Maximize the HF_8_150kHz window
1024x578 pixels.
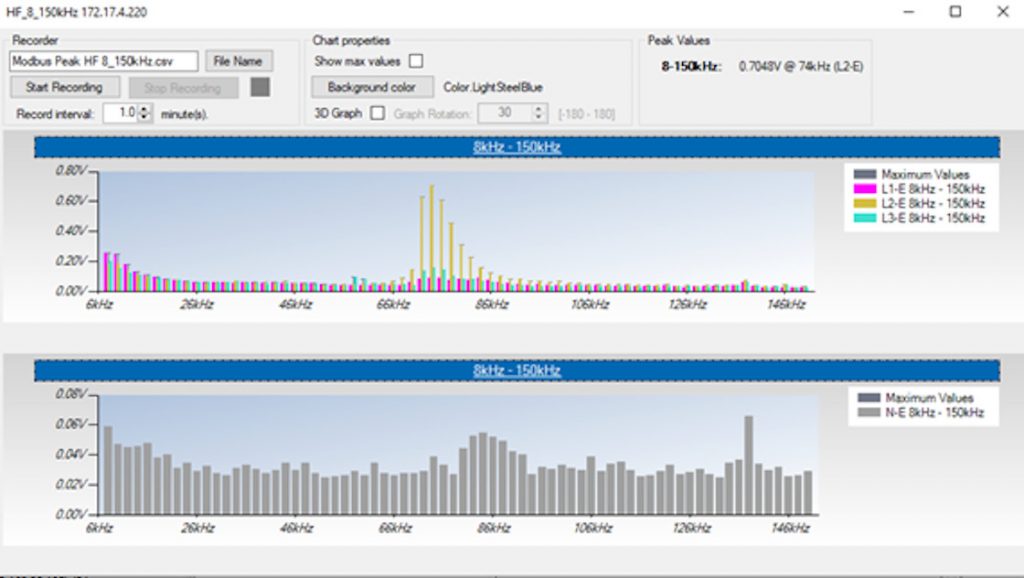point(955,12)
